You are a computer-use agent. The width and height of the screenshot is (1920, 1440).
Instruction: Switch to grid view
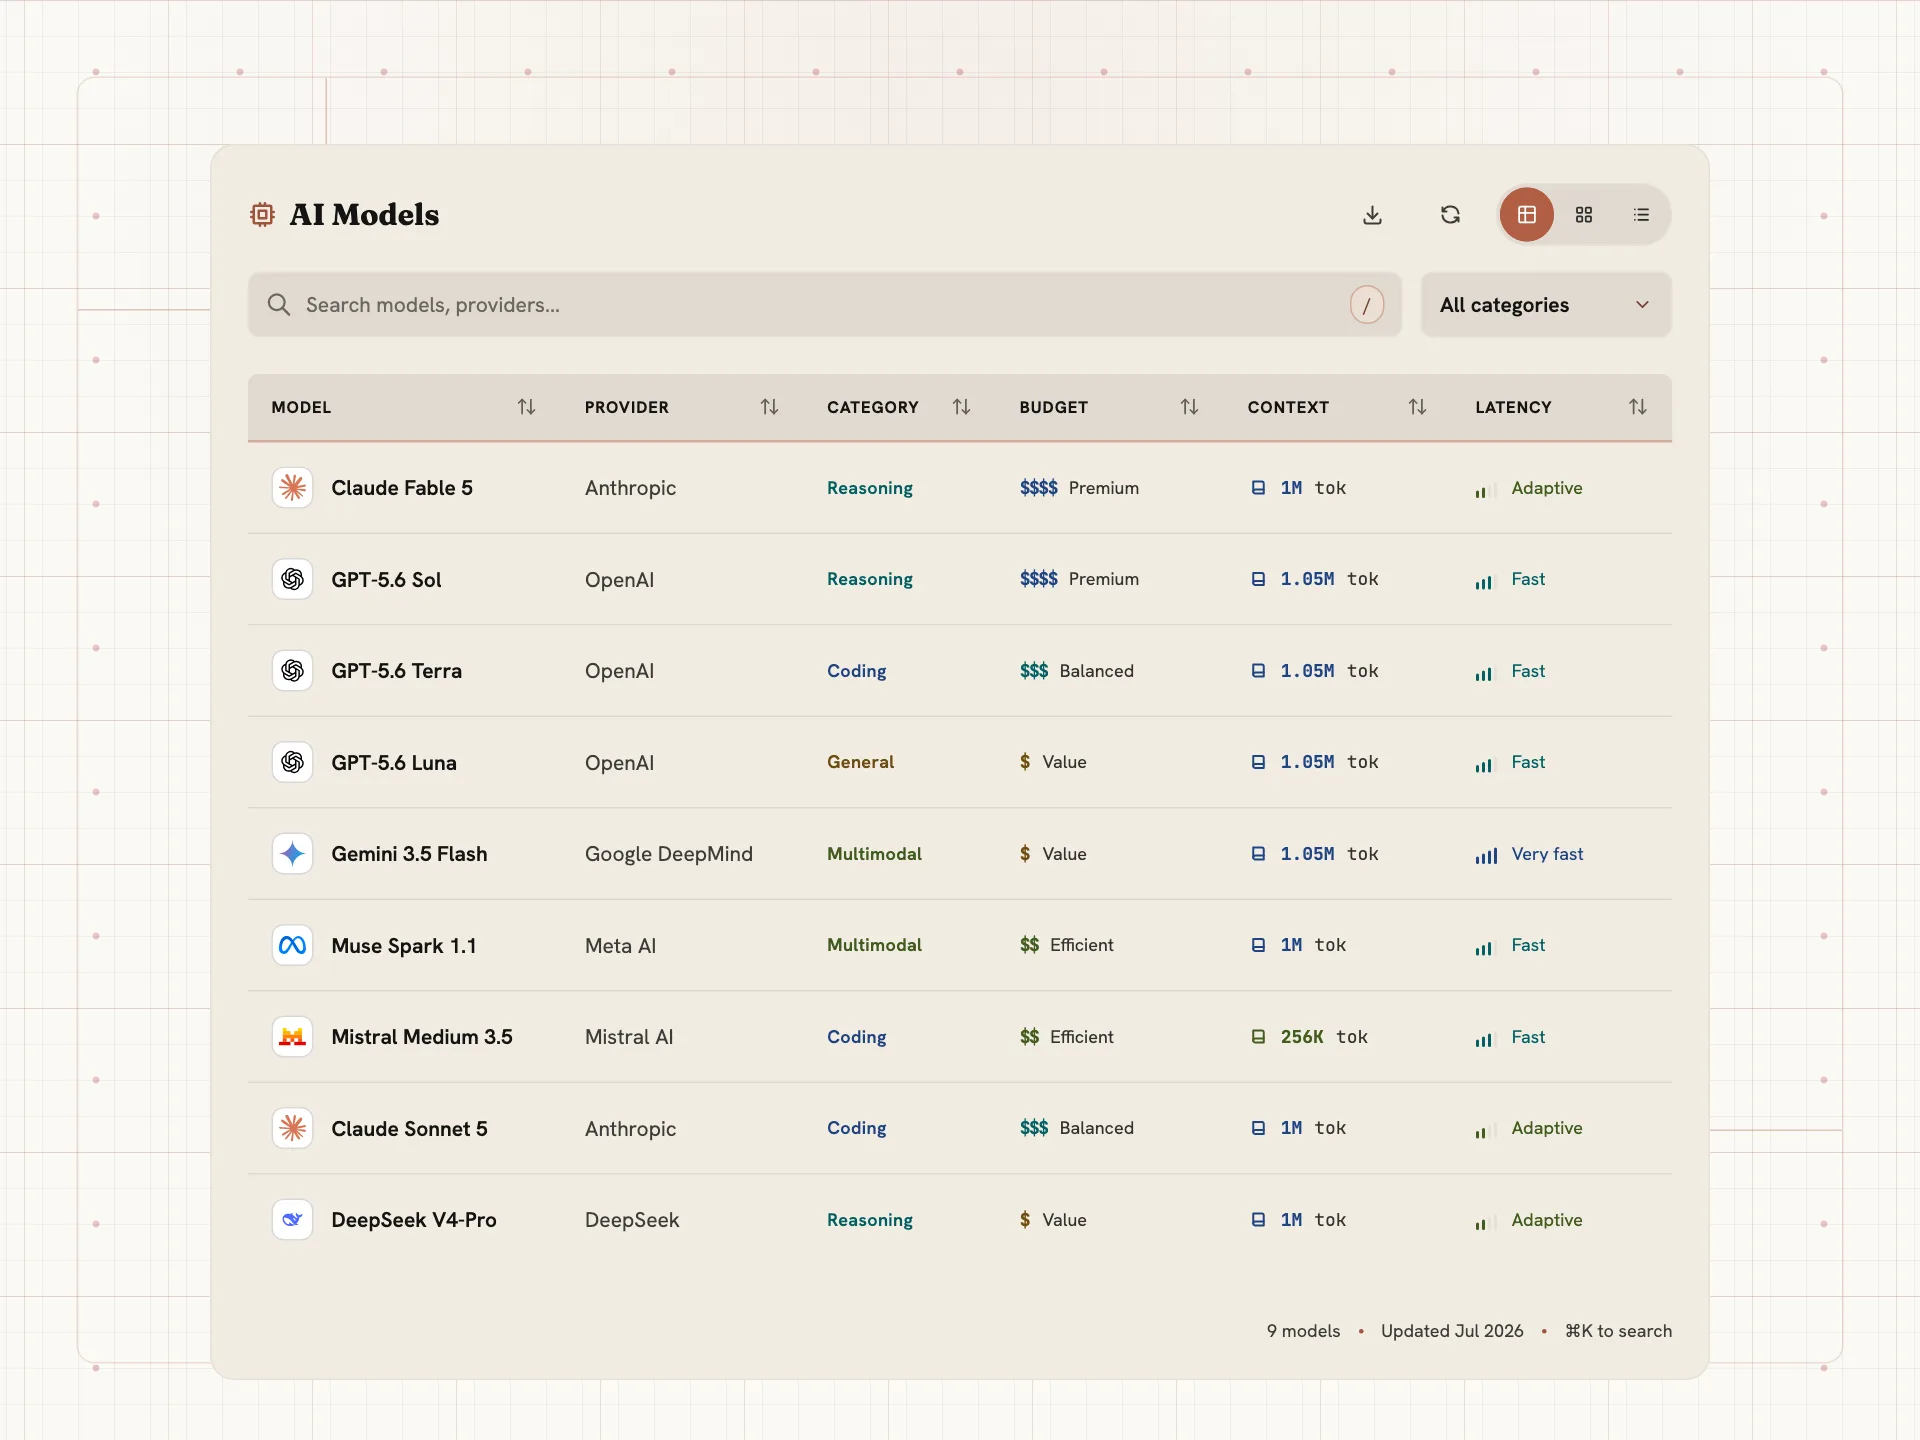(x=1584, y=215)
